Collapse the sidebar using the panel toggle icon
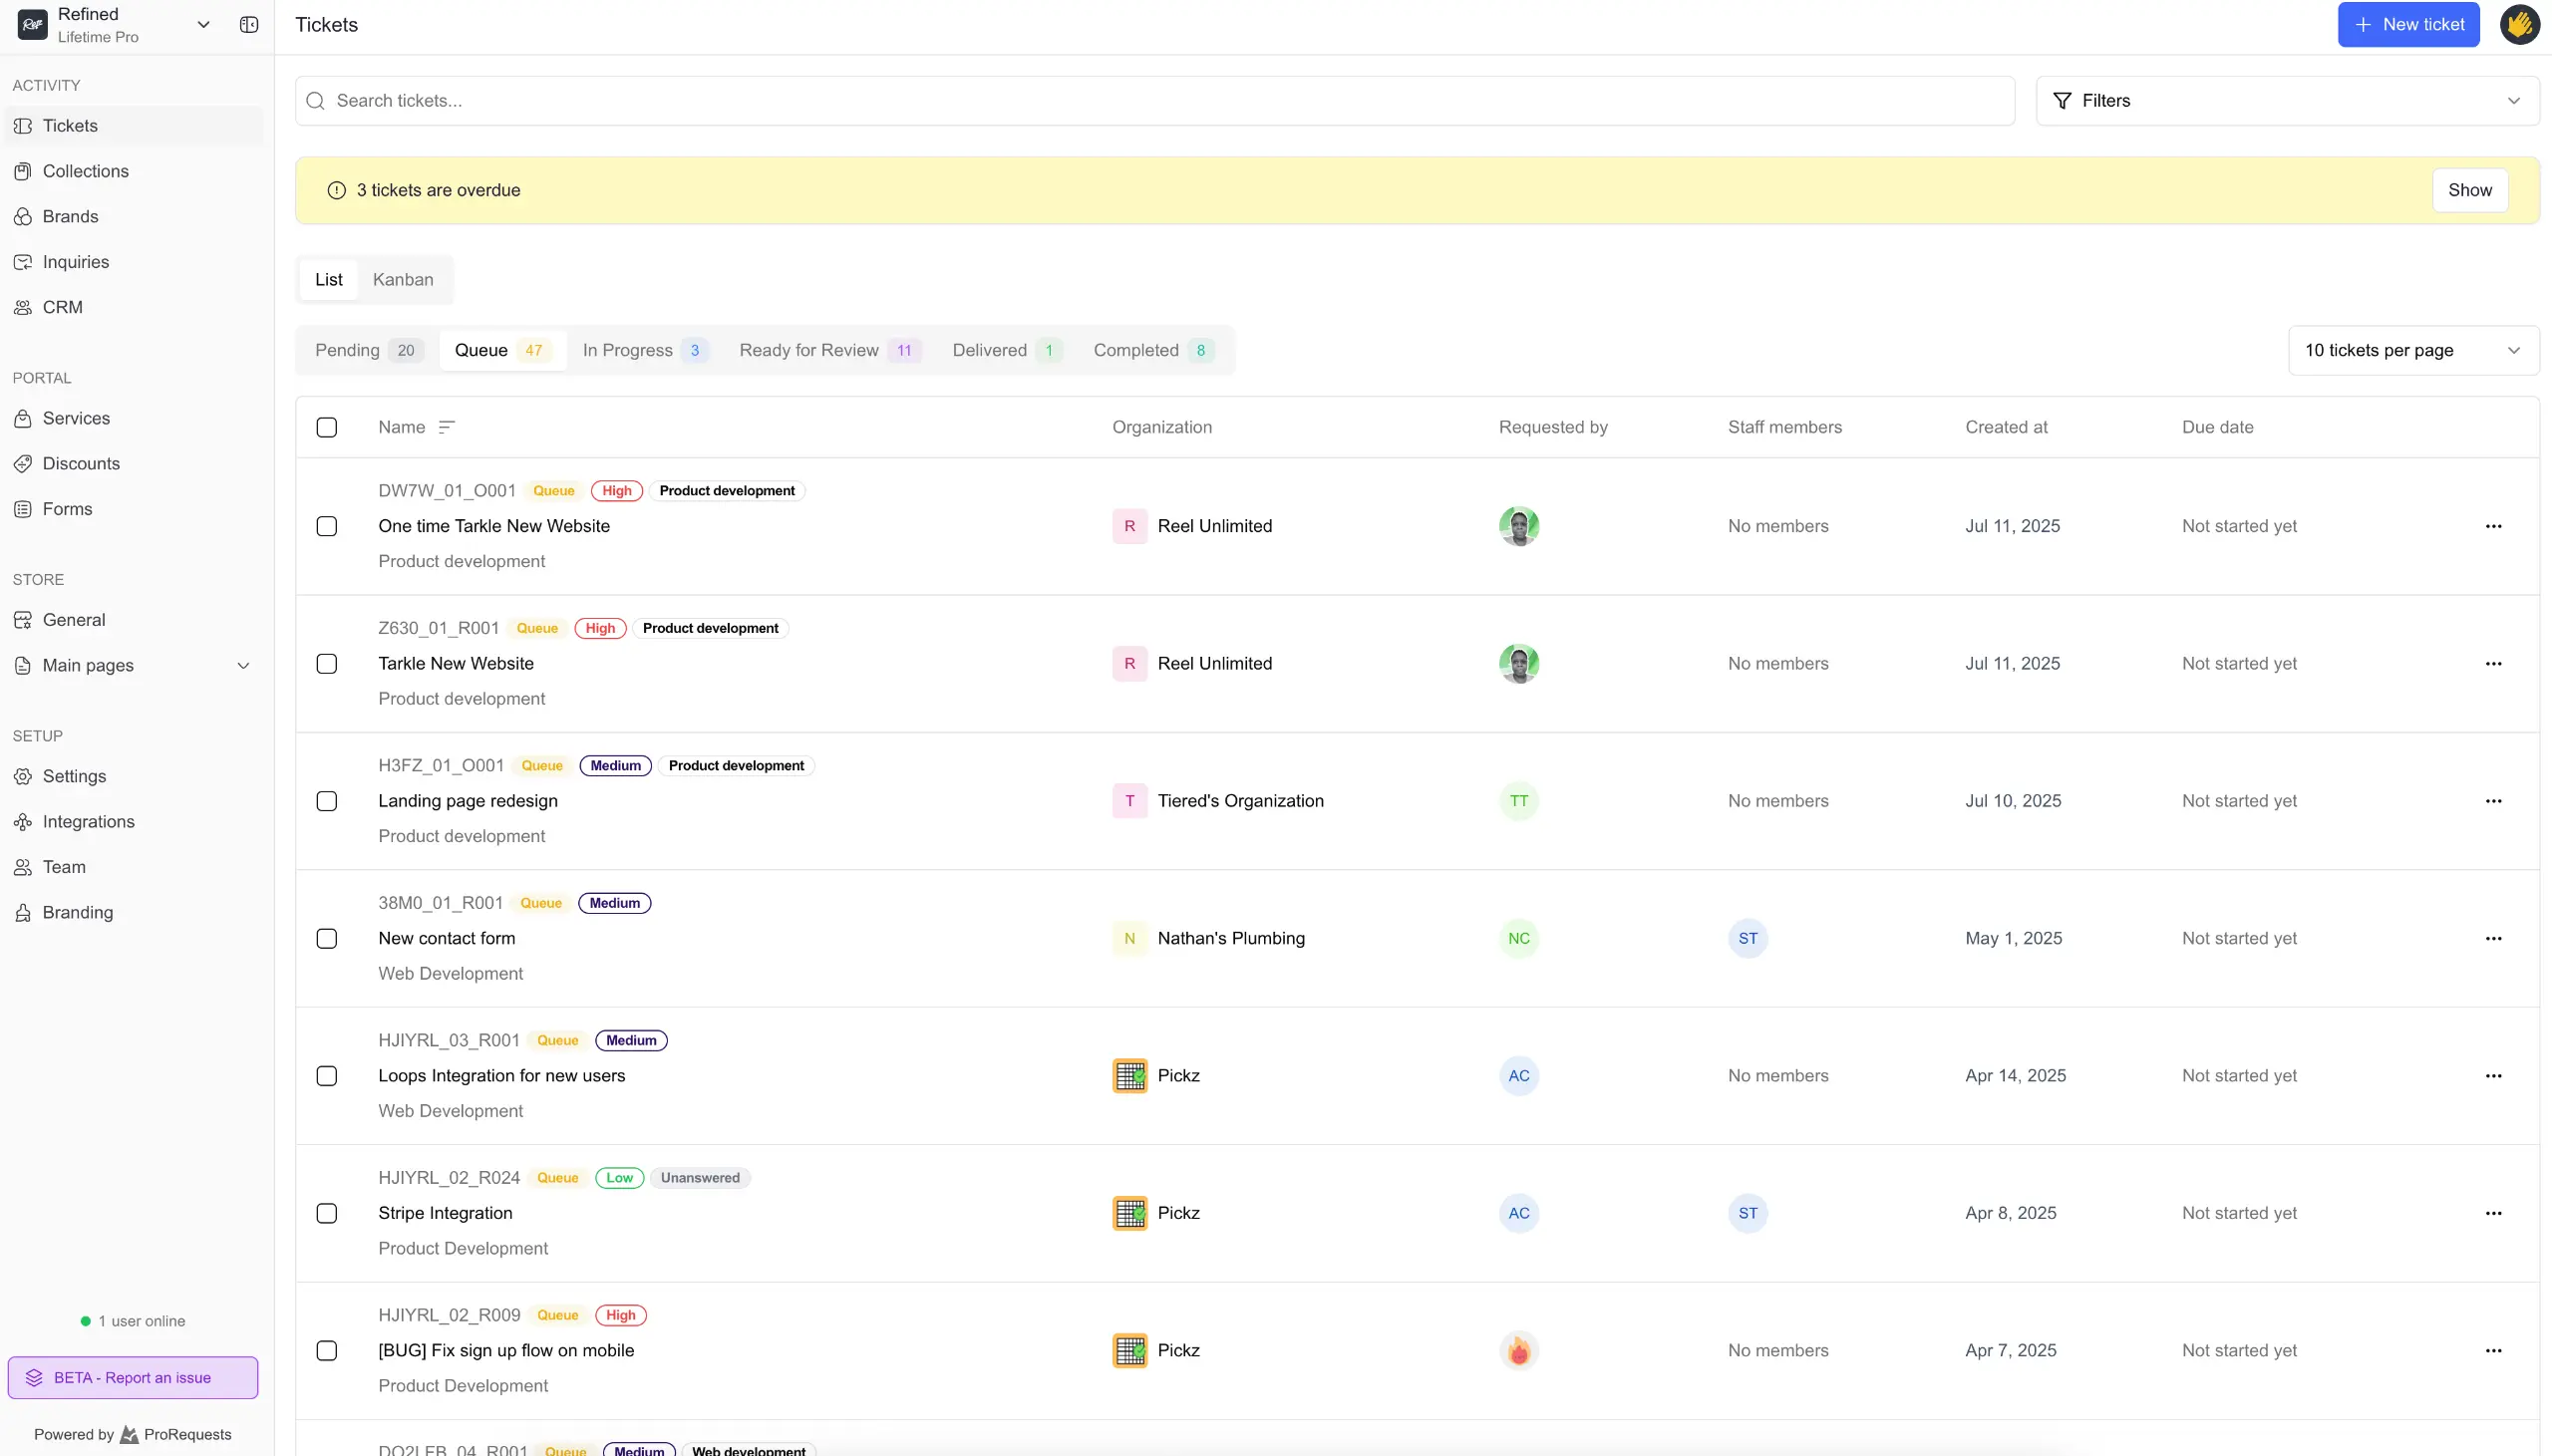Screen dimensions: 2552x1456 (247, 25)
